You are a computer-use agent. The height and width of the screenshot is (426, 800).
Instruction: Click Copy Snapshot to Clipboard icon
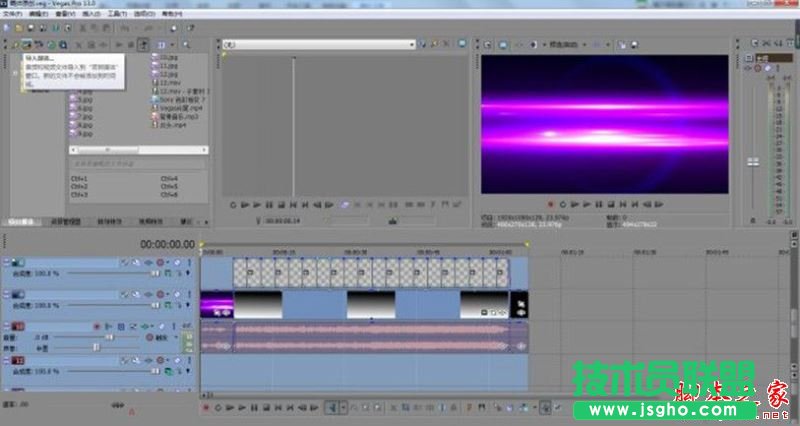point(622,45)
